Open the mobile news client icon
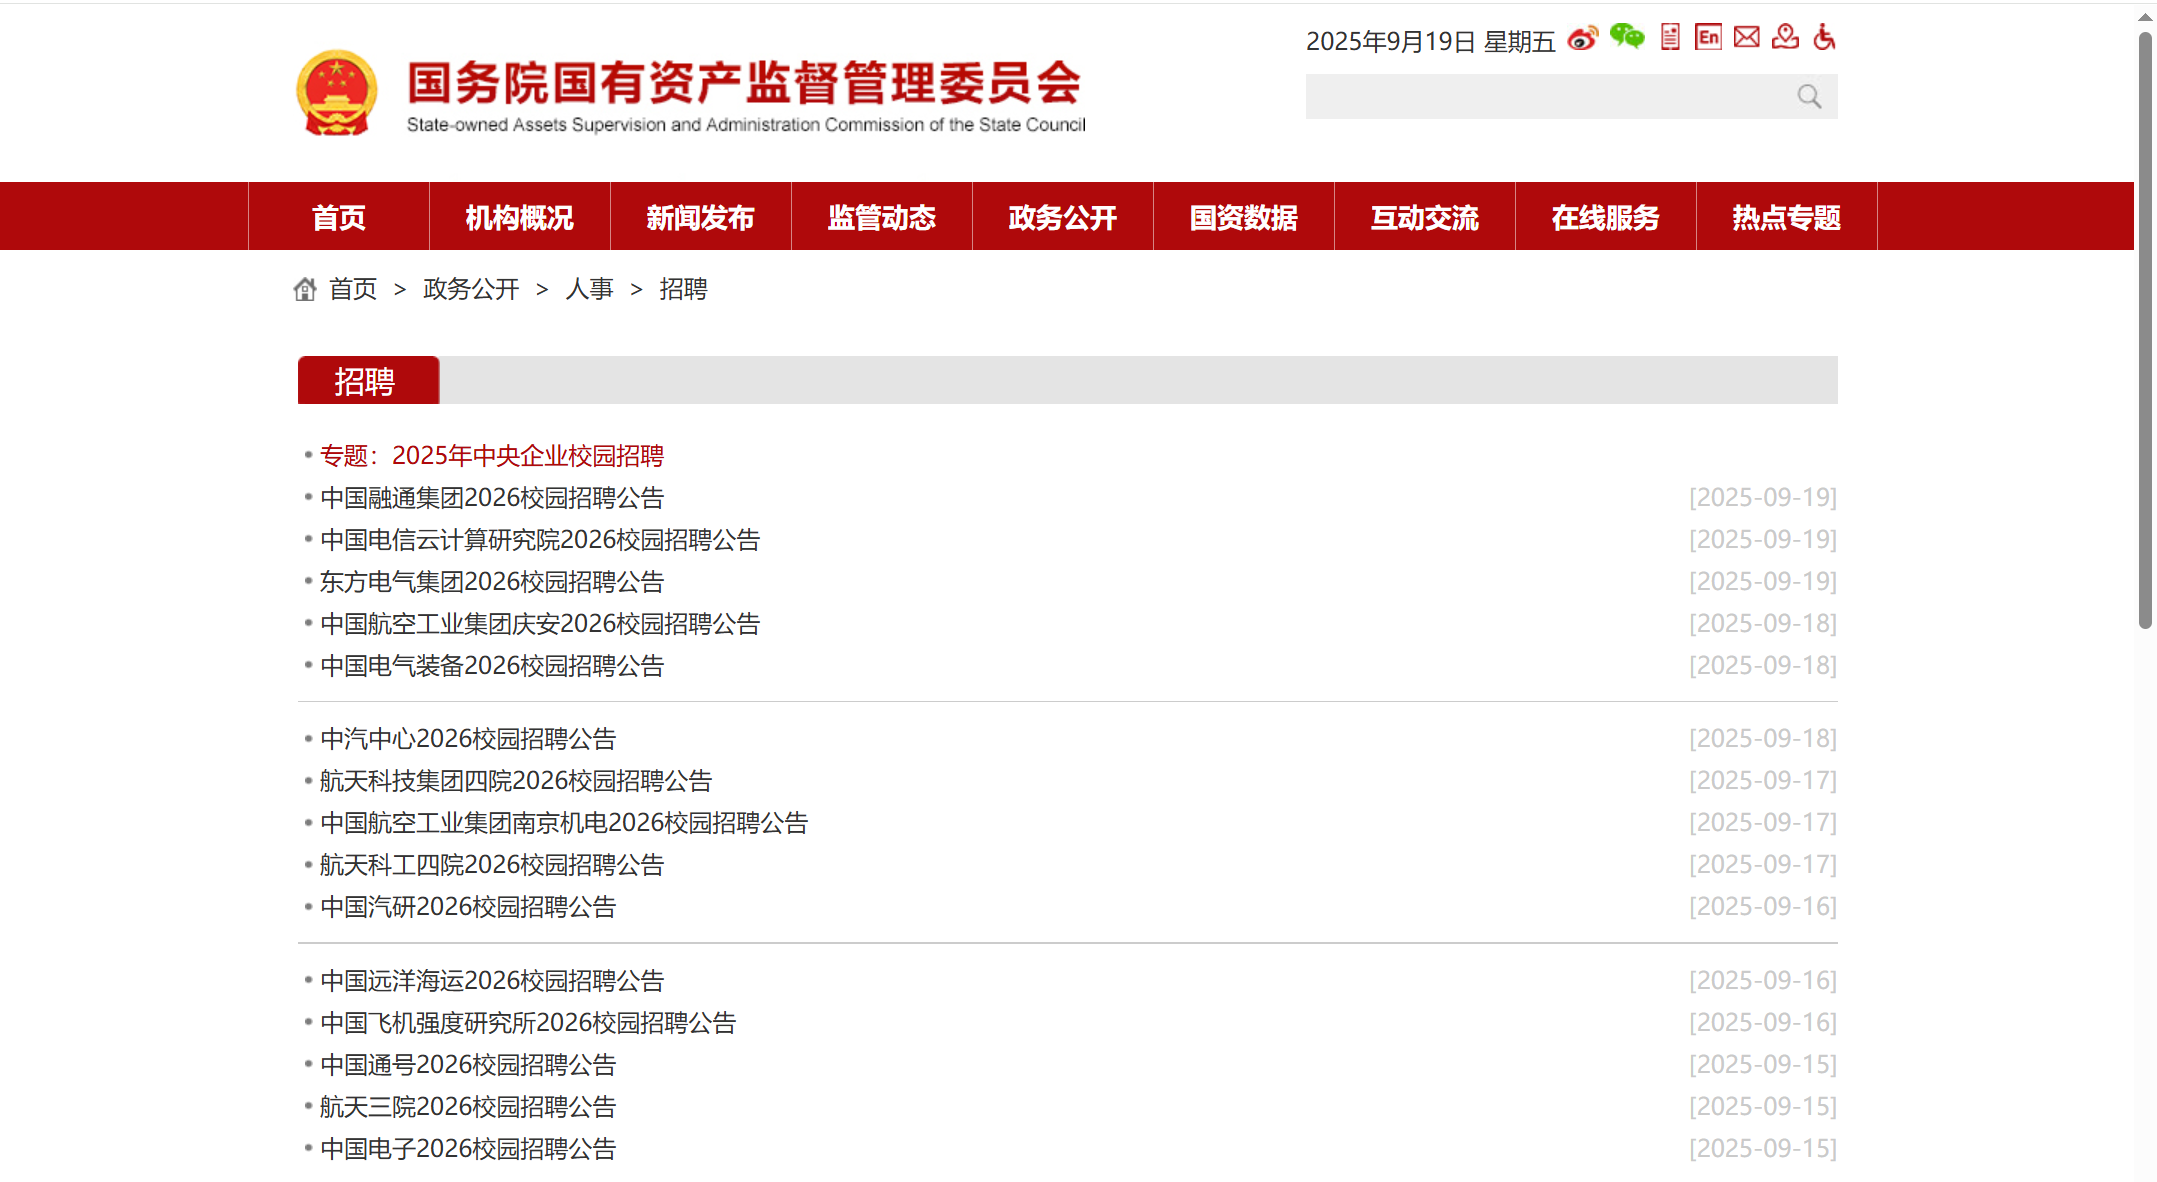The width and height of the screenshot is (2157, 1182). [x=1670, y=37]
